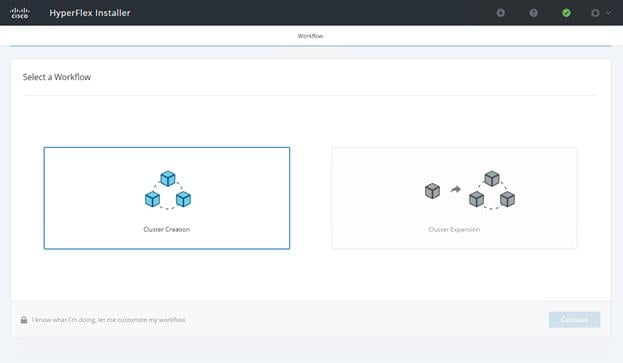Select the Cluster Creation card

click(x=167, y=198)
